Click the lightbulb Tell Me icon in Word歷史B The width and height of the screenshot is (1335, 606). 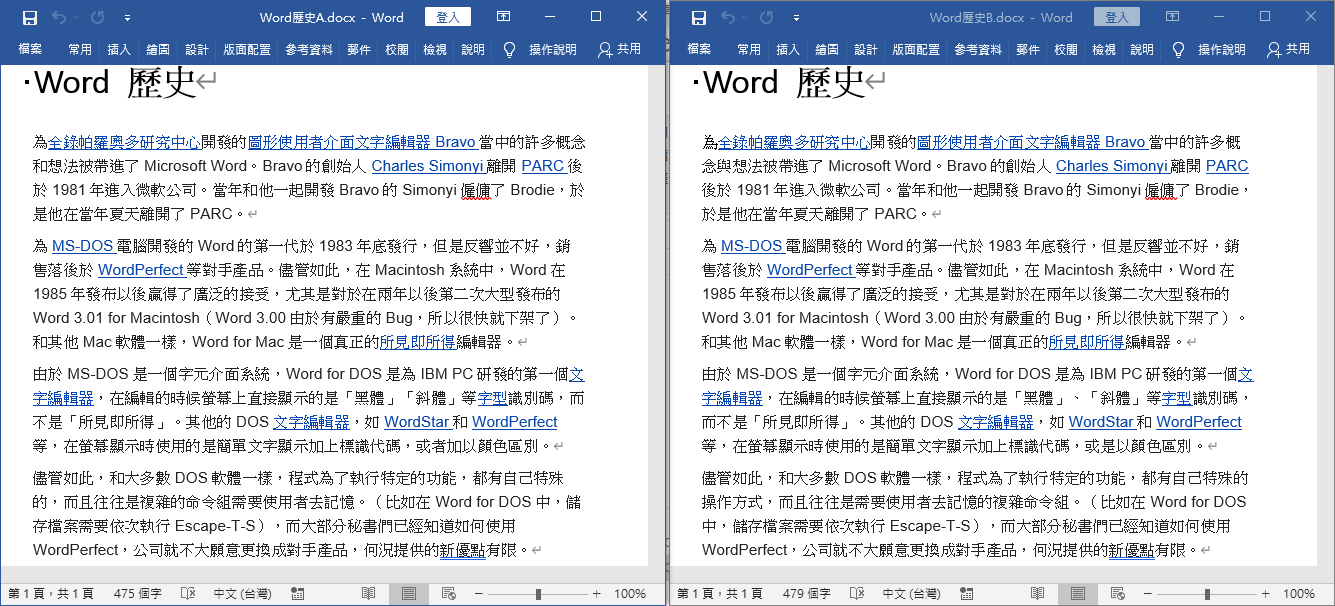tap(1178, 49)
